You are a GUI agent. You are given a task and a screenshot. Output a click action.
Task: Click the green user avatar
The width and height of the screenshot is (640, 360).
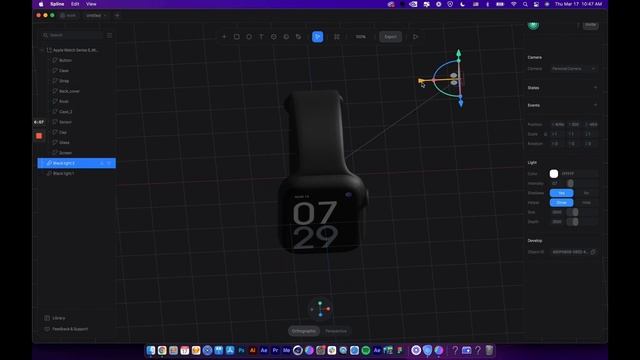click(x=533, y=25)
